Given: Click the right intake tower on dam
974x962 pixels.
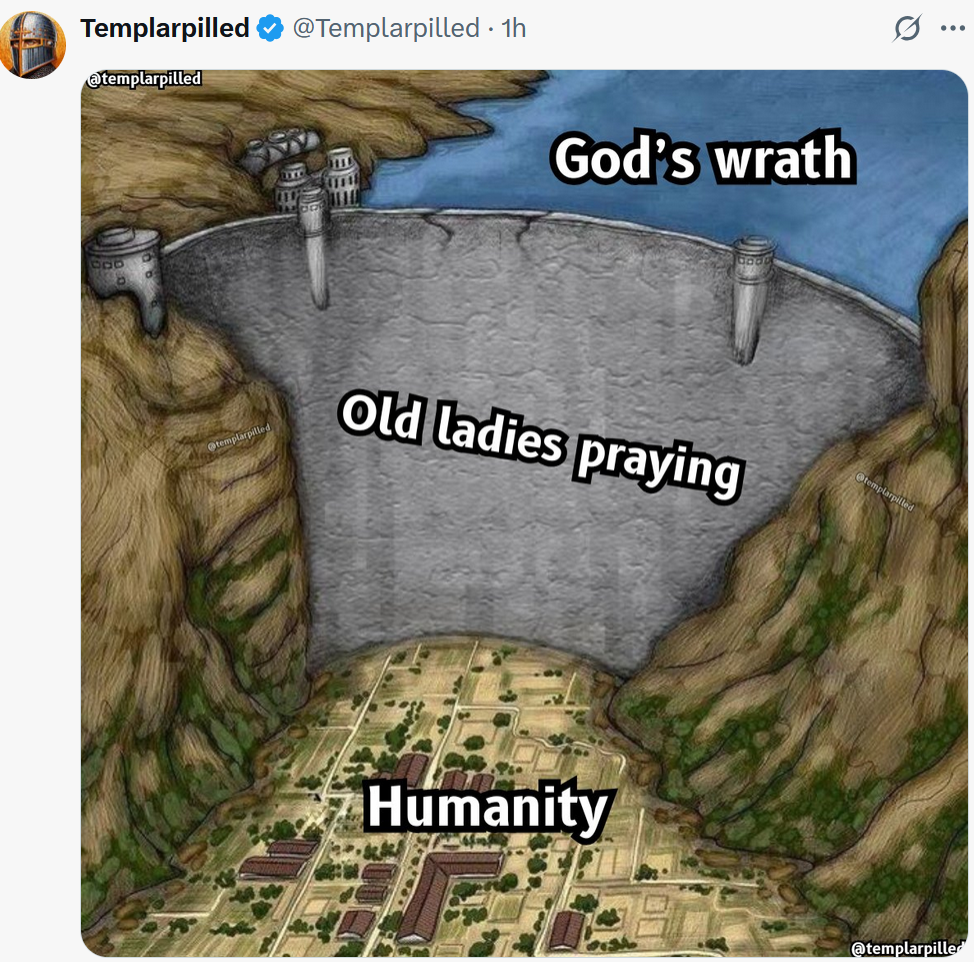Looking at the screenshot, I should [752, 298].
